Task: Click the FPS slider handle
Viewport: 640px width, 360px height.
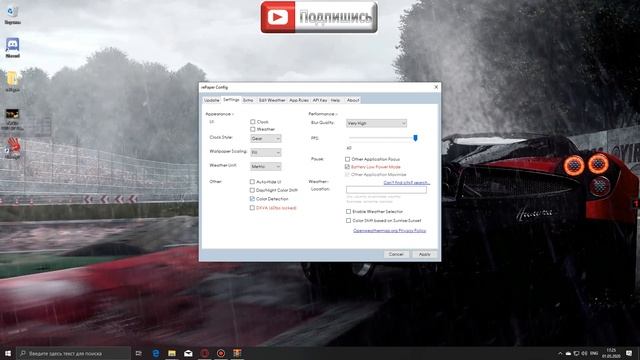Action: (416, 138)
